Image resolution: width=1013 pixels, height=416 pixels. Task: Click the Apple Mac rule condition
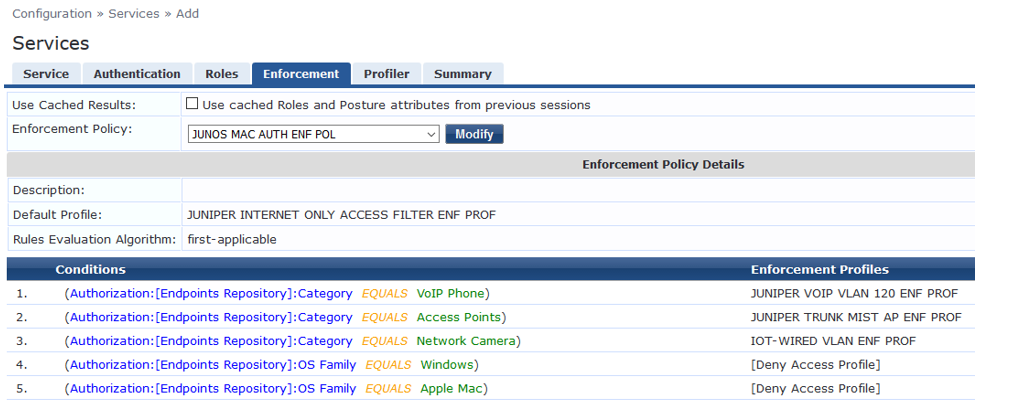point(276,389)
